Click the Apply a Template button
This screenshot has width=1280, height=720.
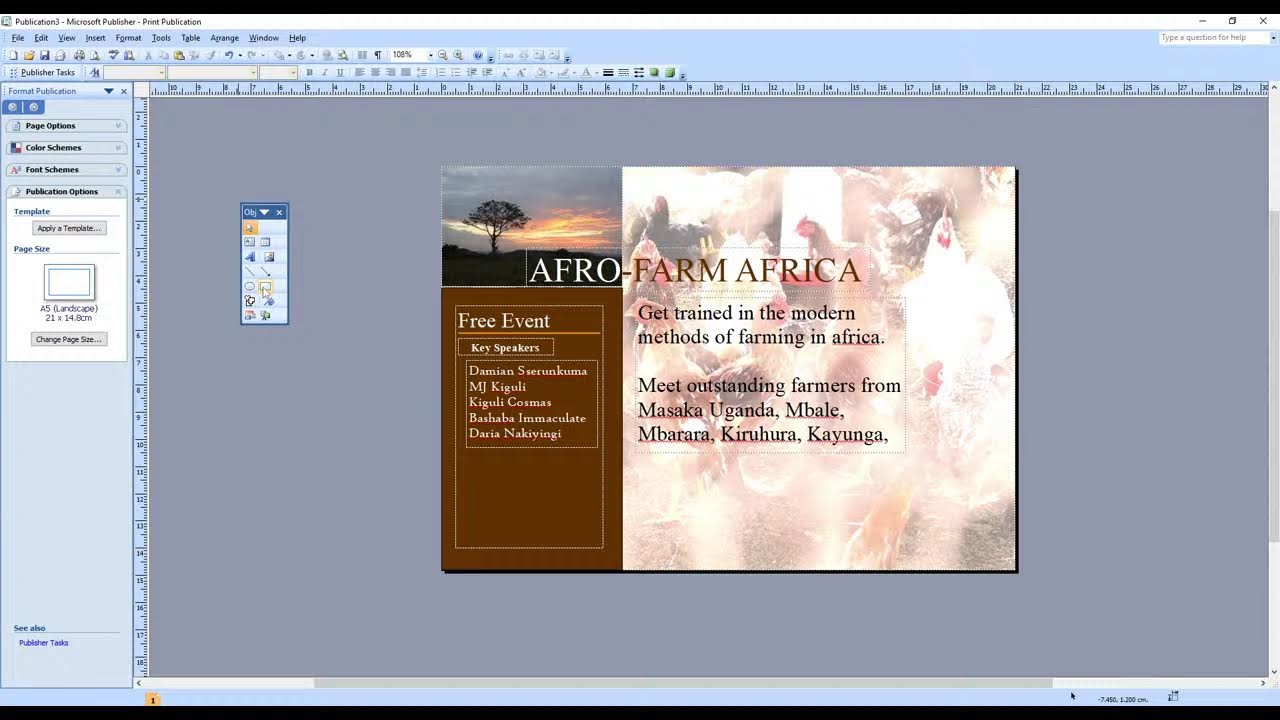tap(68, 228)
